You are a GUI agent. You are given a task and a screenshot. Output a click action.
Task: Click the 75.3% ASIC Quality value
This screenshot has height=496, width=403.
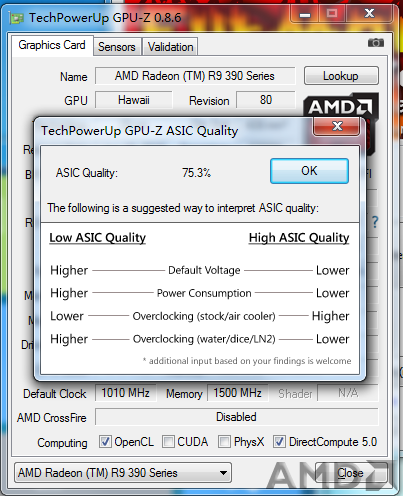click(196, 173)
